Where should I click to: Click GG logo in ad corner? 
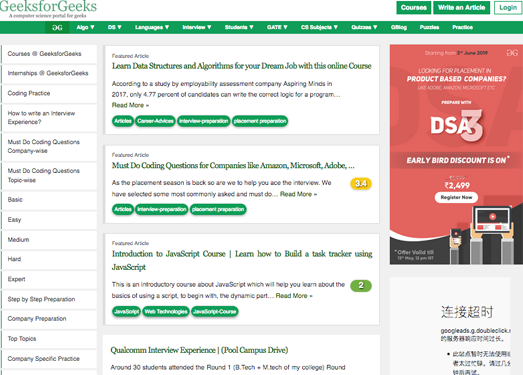click(512, 53)
